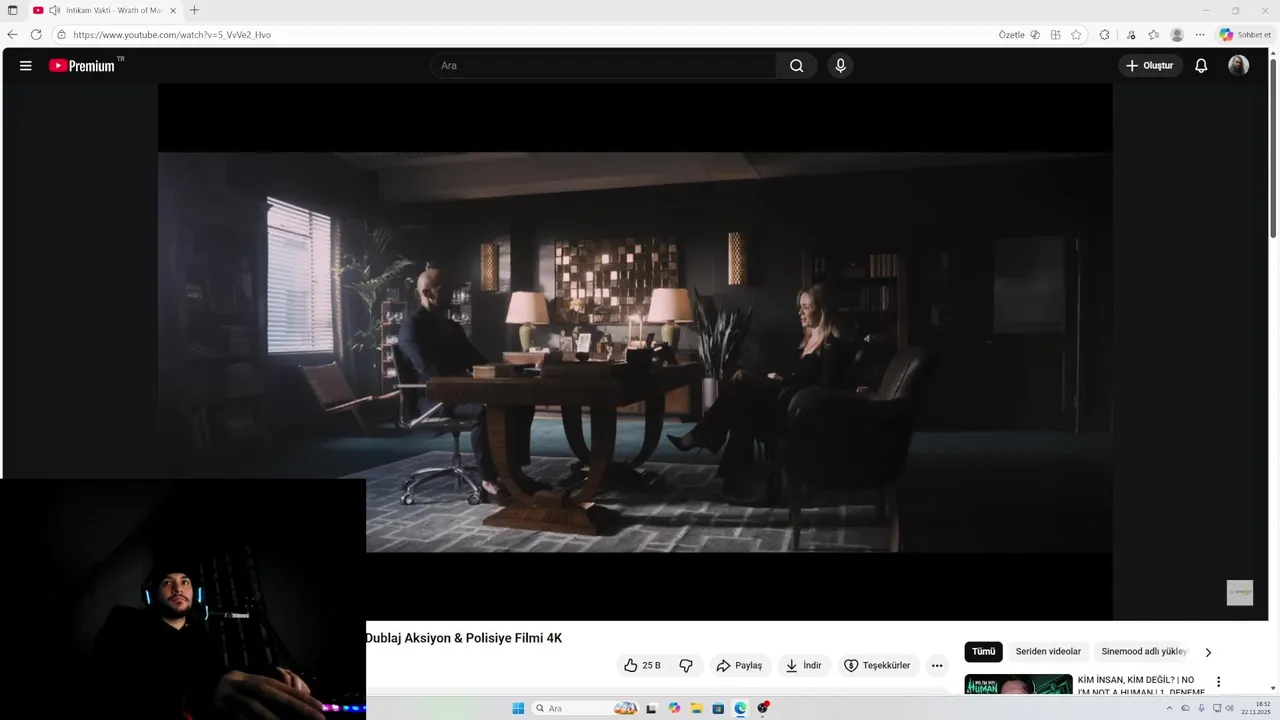Click the address bar URL
The width and height of the screenshot is (1280, 720).
(x=172, y=35)
